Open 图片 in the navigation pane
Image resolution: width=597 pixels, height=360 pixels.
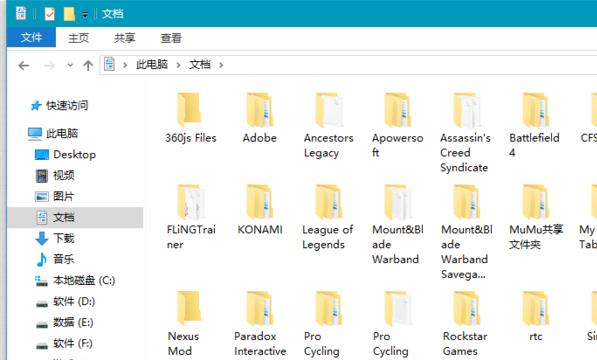[55, 196]
